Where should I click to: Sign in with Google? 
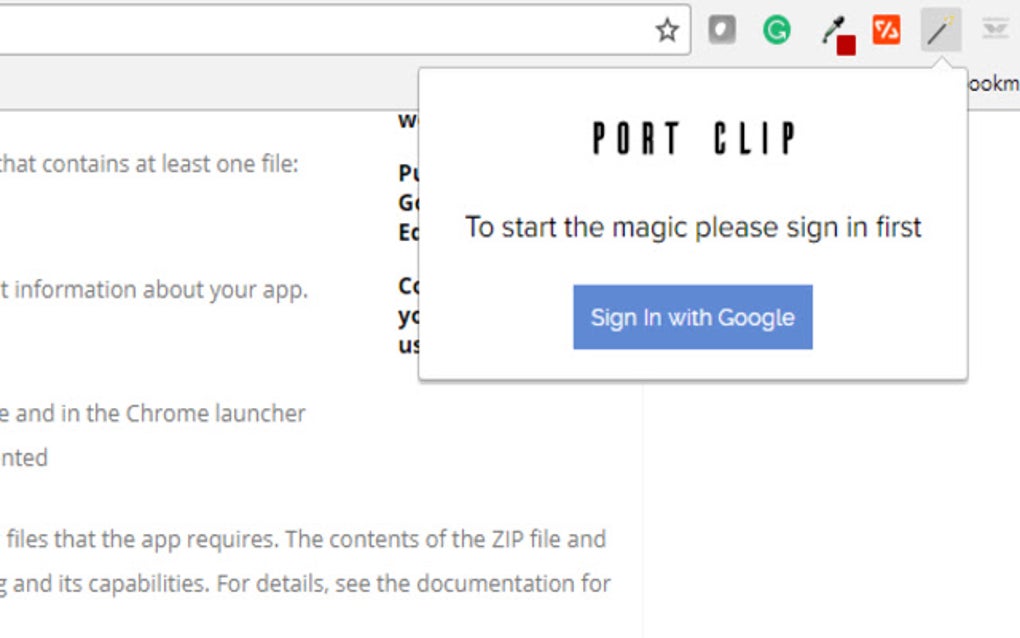tap(692, 317)
